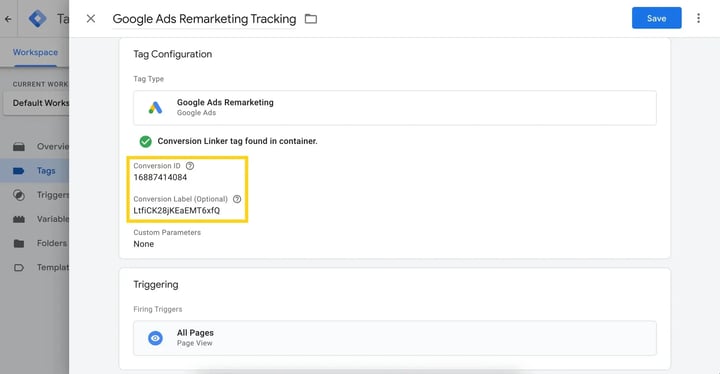Screen dimensions: 720x374
Task: Close the tag editor panel
Action: [91, 18]
